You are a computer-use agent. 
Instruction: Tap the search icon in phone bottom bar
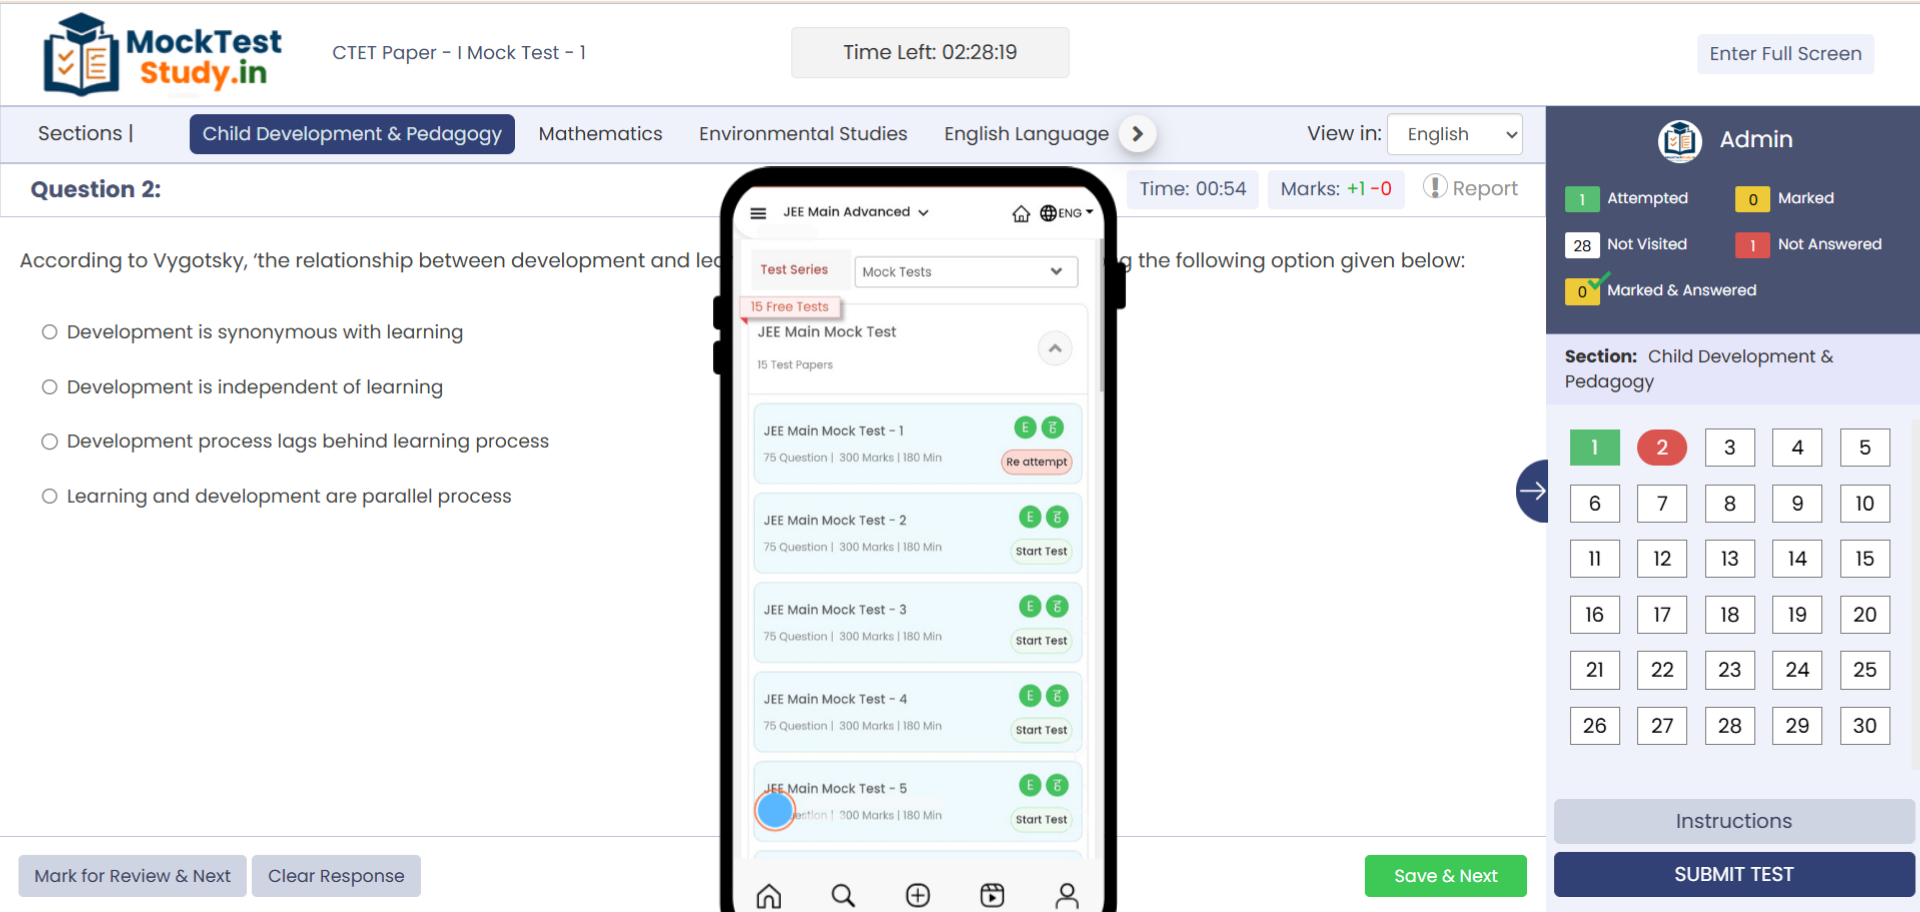pyautogui.click(x=843, y=895)
